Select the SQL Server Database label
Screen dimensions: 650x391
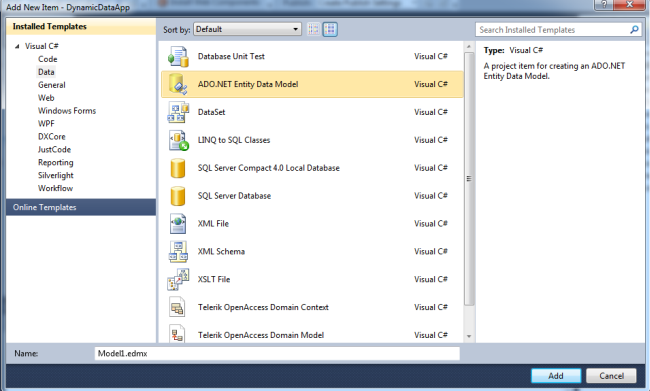click(234, 196)
